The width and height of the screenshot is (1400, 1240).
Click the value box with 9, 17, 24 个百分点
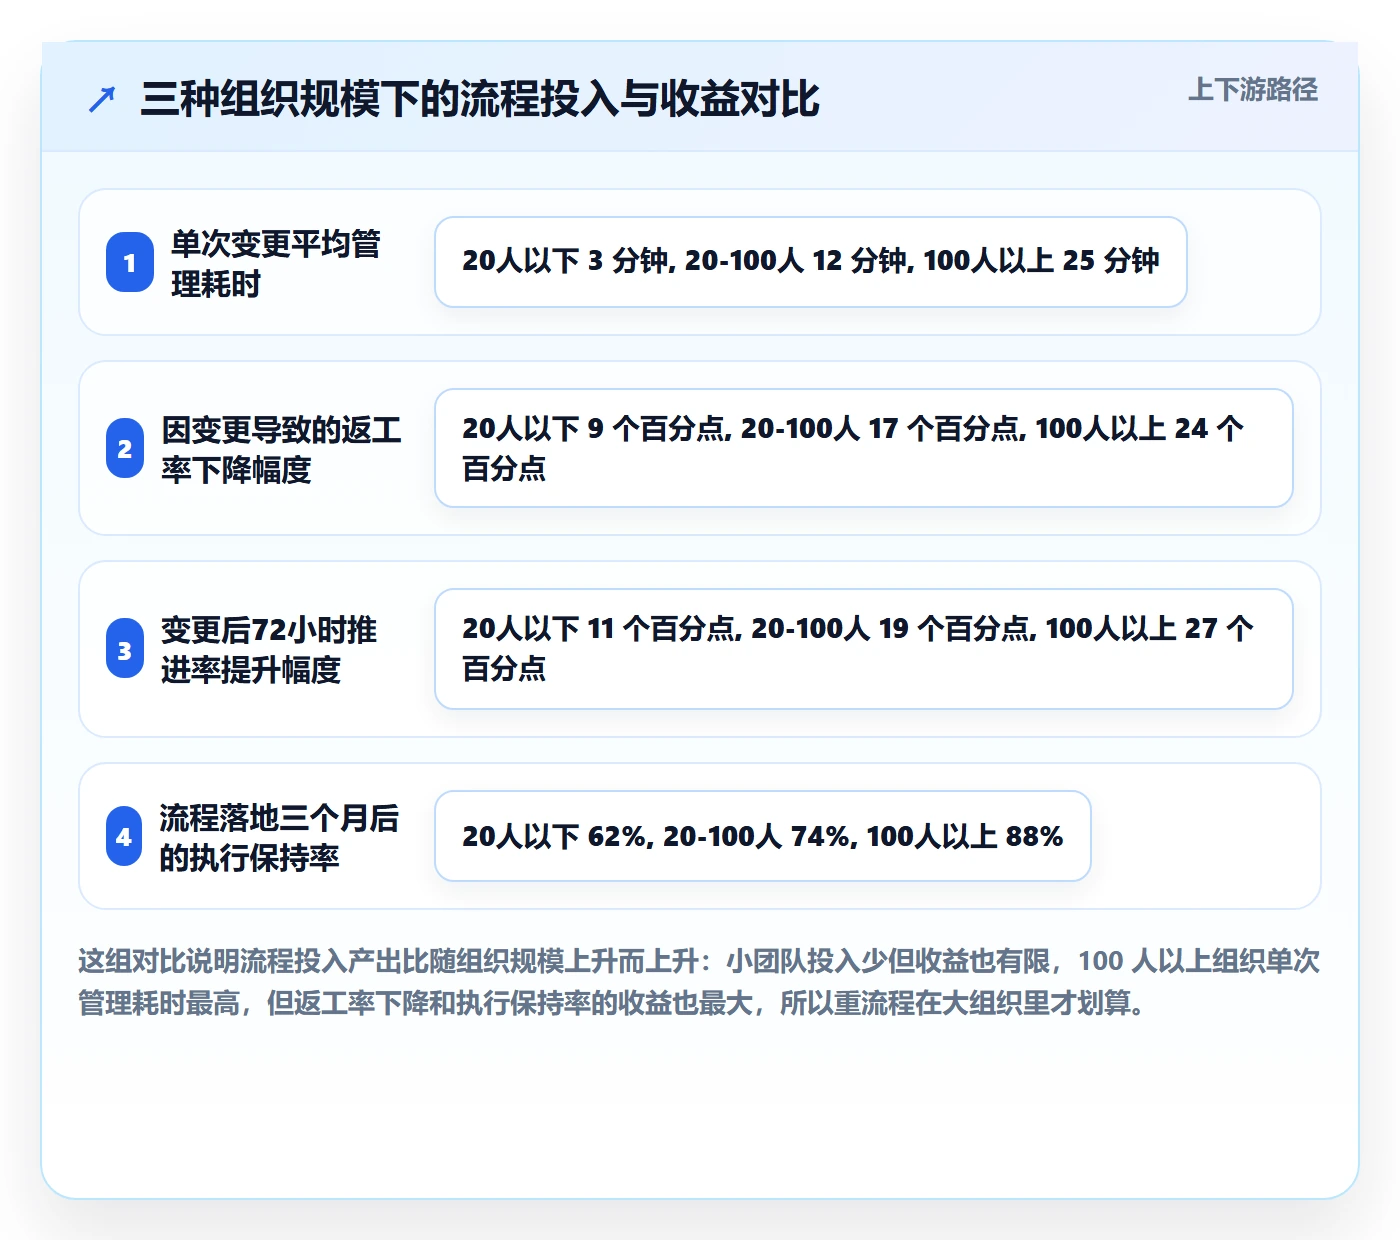864,448
